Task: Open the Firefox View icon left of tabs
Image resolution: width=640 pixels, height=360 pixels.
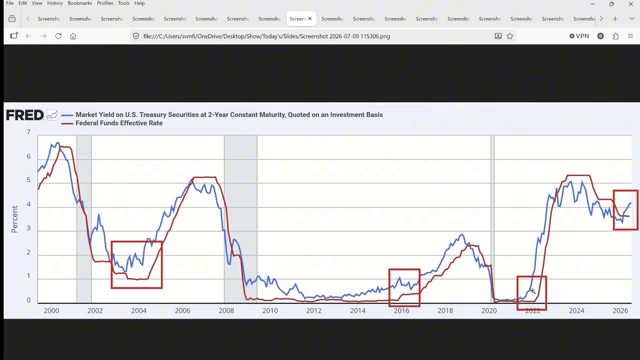Action: pos(12,19)
